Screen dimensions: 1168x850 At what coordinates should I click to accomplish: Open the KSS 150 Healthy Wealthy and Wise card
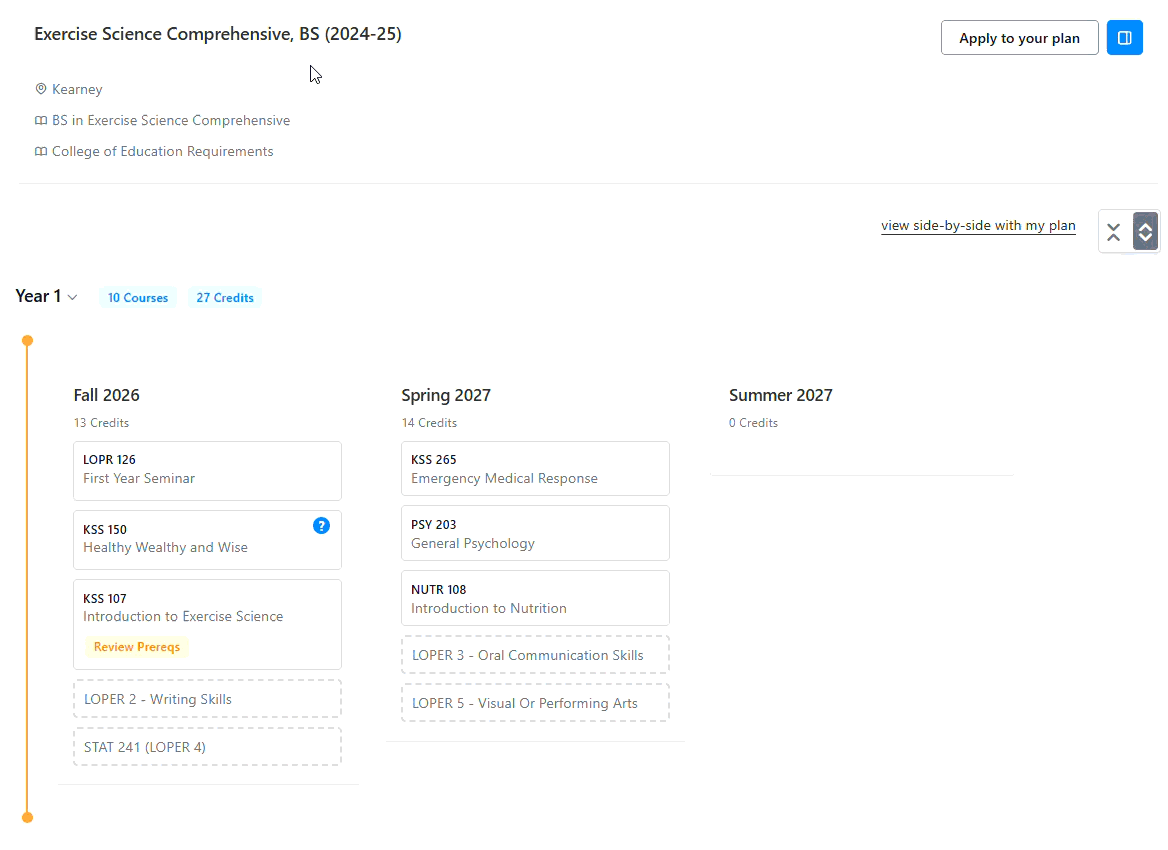[207, 540]
